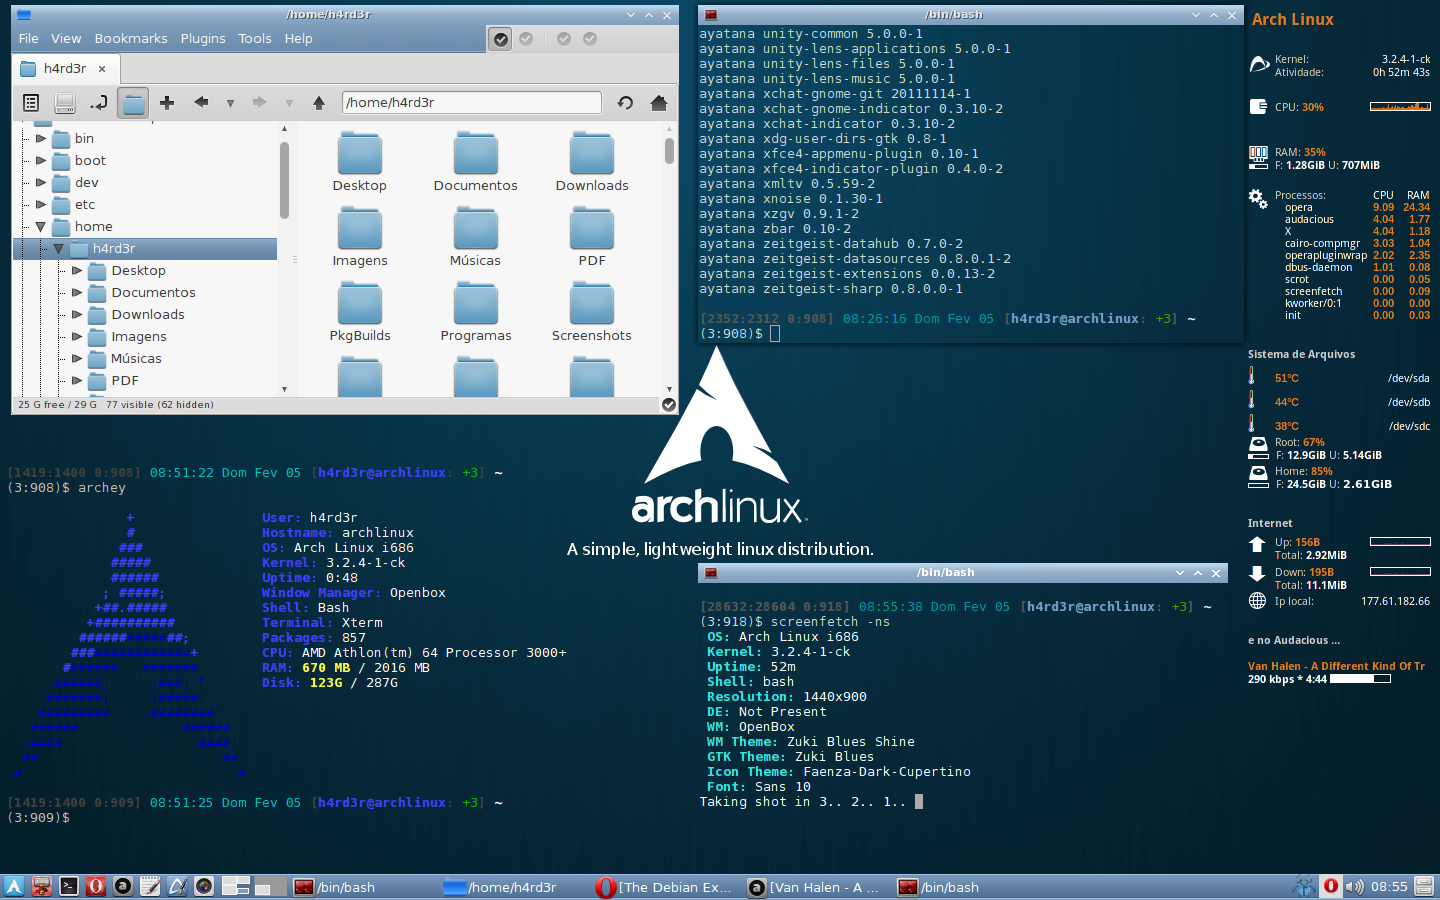Click the Reload icon in the file manager toolbar
Screen dimensions: 1440x900
click(626, 103)
